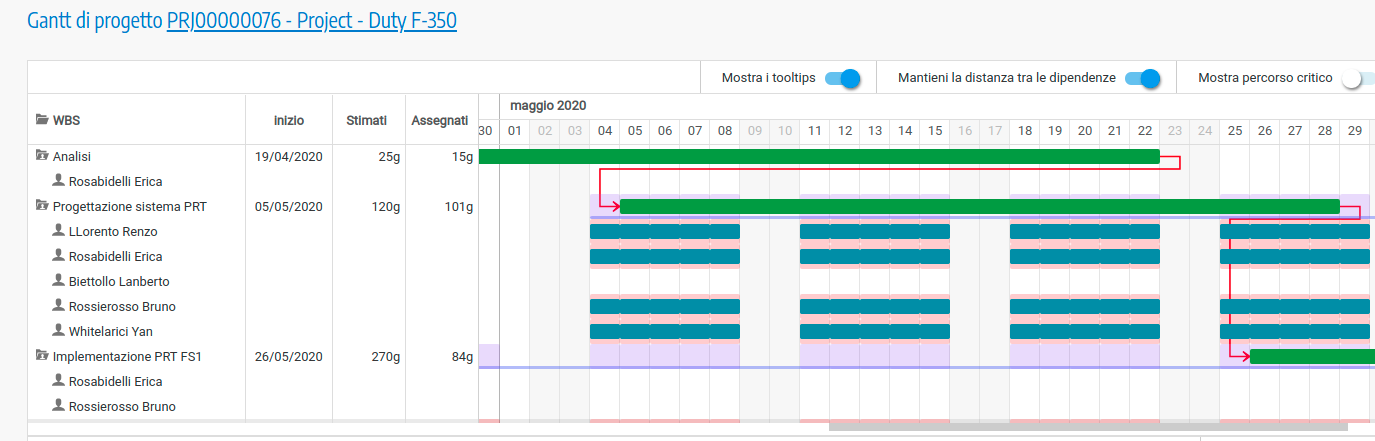Screen dimensions: 1375x441
Task: Click the folder icon beside Analisi
Action: (42, 156)
